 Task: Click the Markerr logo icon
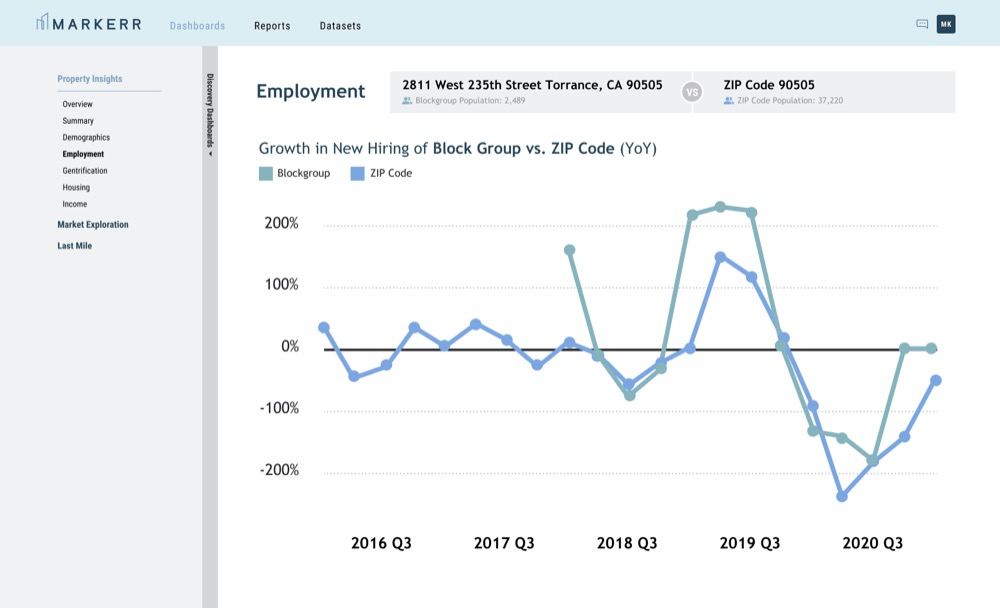pos(42,23)
